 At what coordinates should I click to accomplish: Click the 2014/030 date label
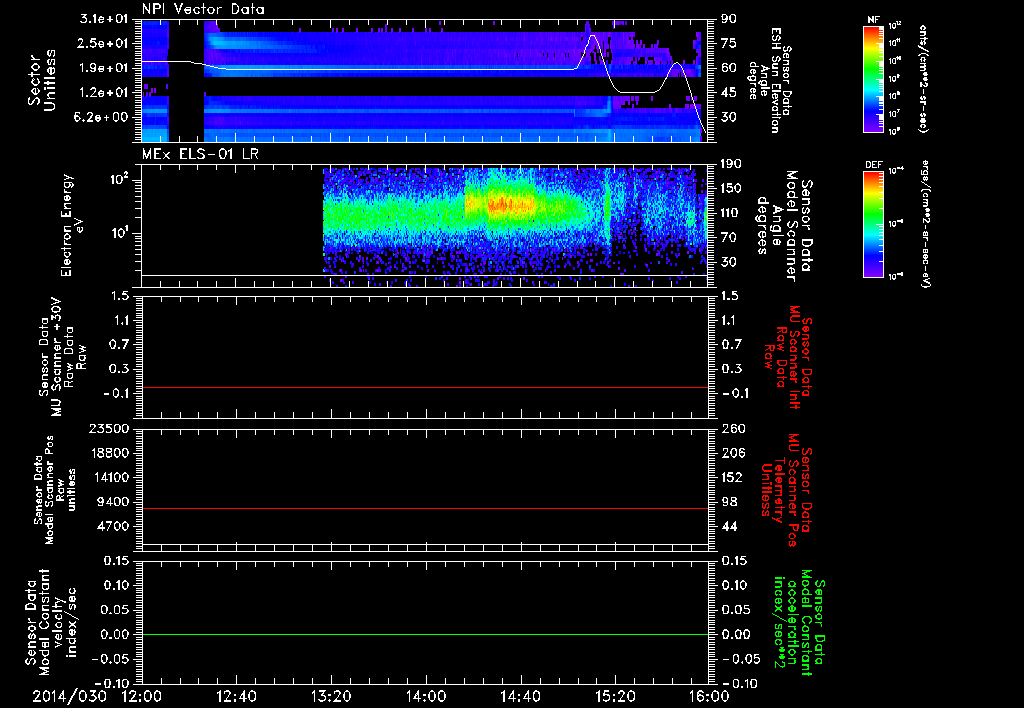tap(69, 696)
